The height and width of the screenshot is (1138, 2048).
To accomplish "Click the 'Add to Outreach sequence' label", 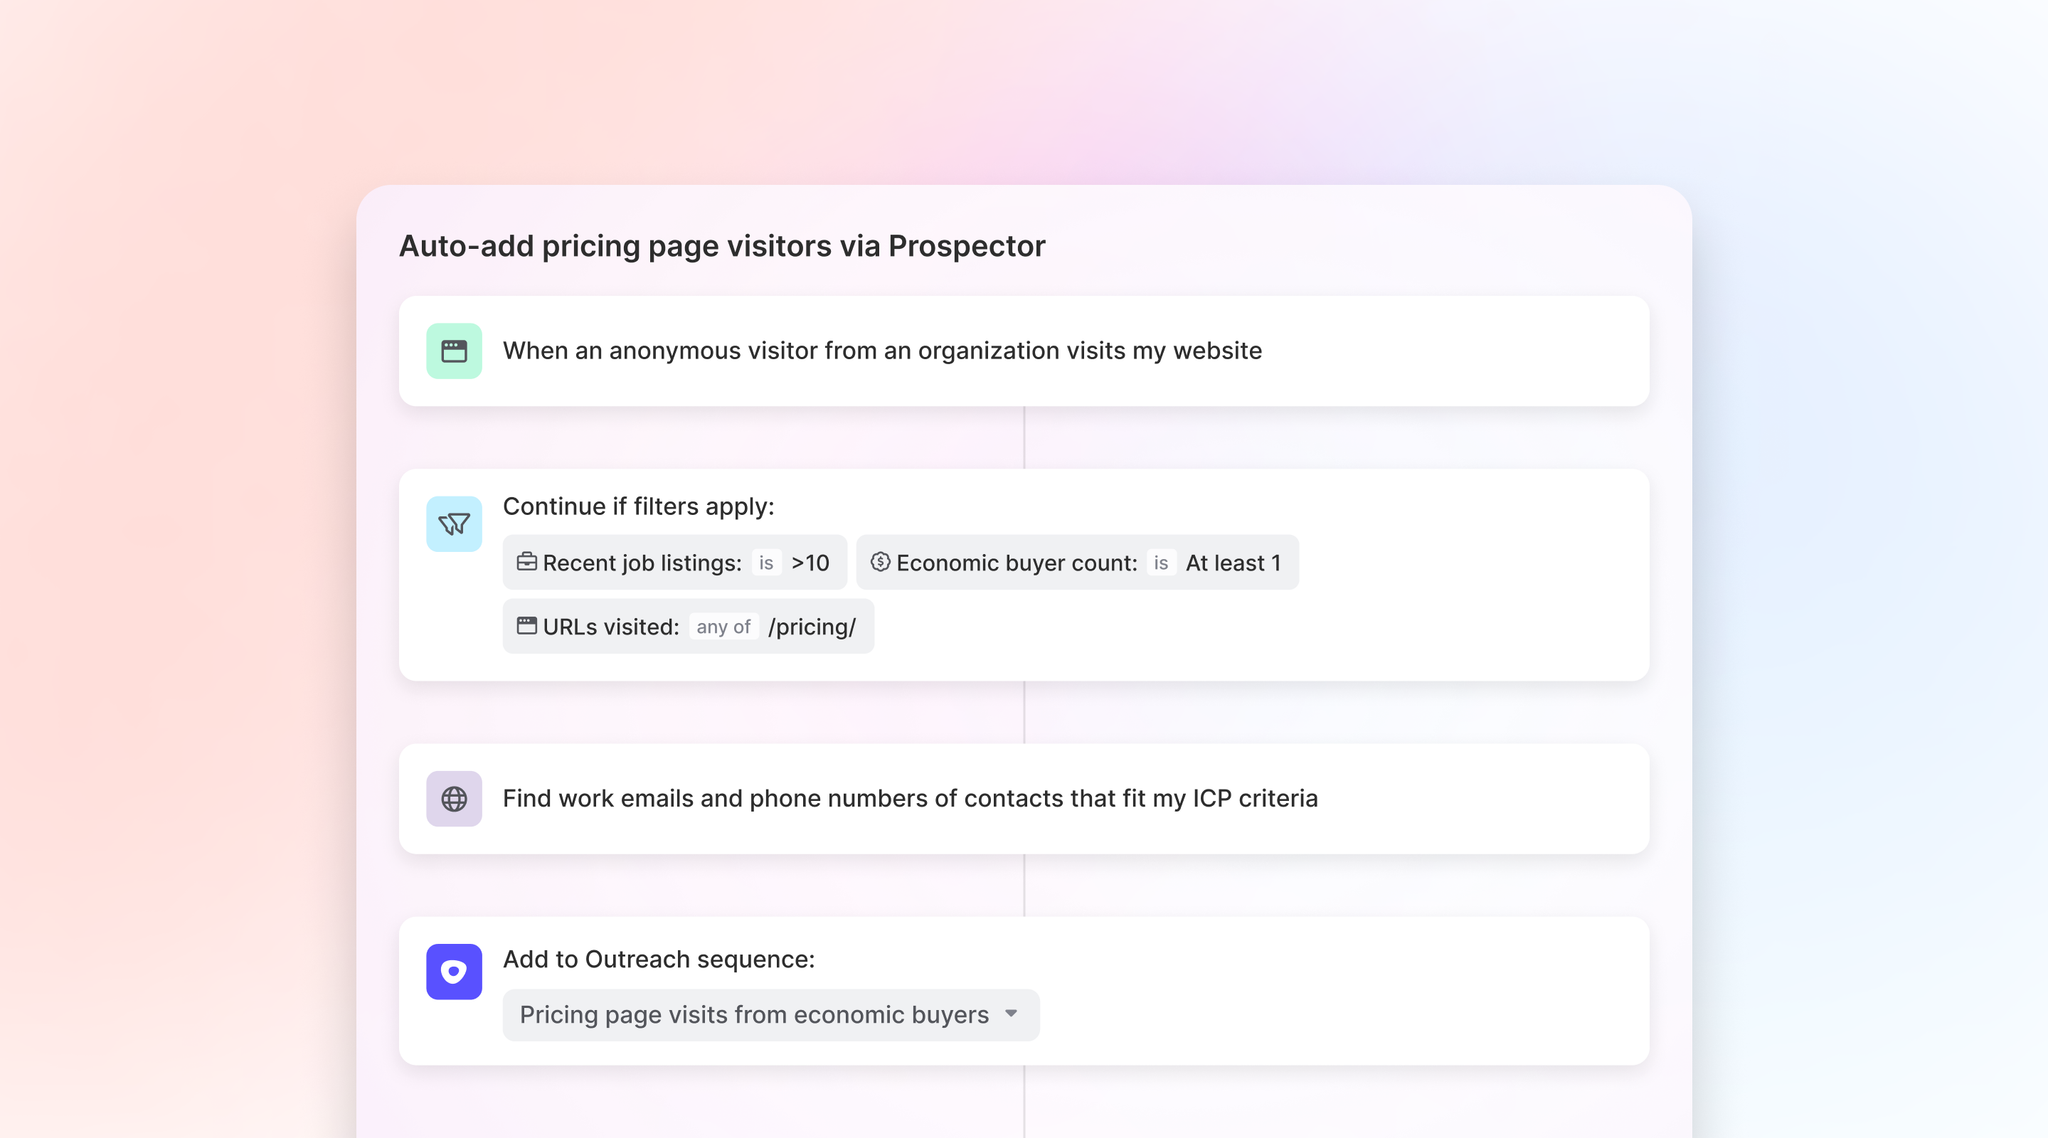I will [x=658, y=959].
